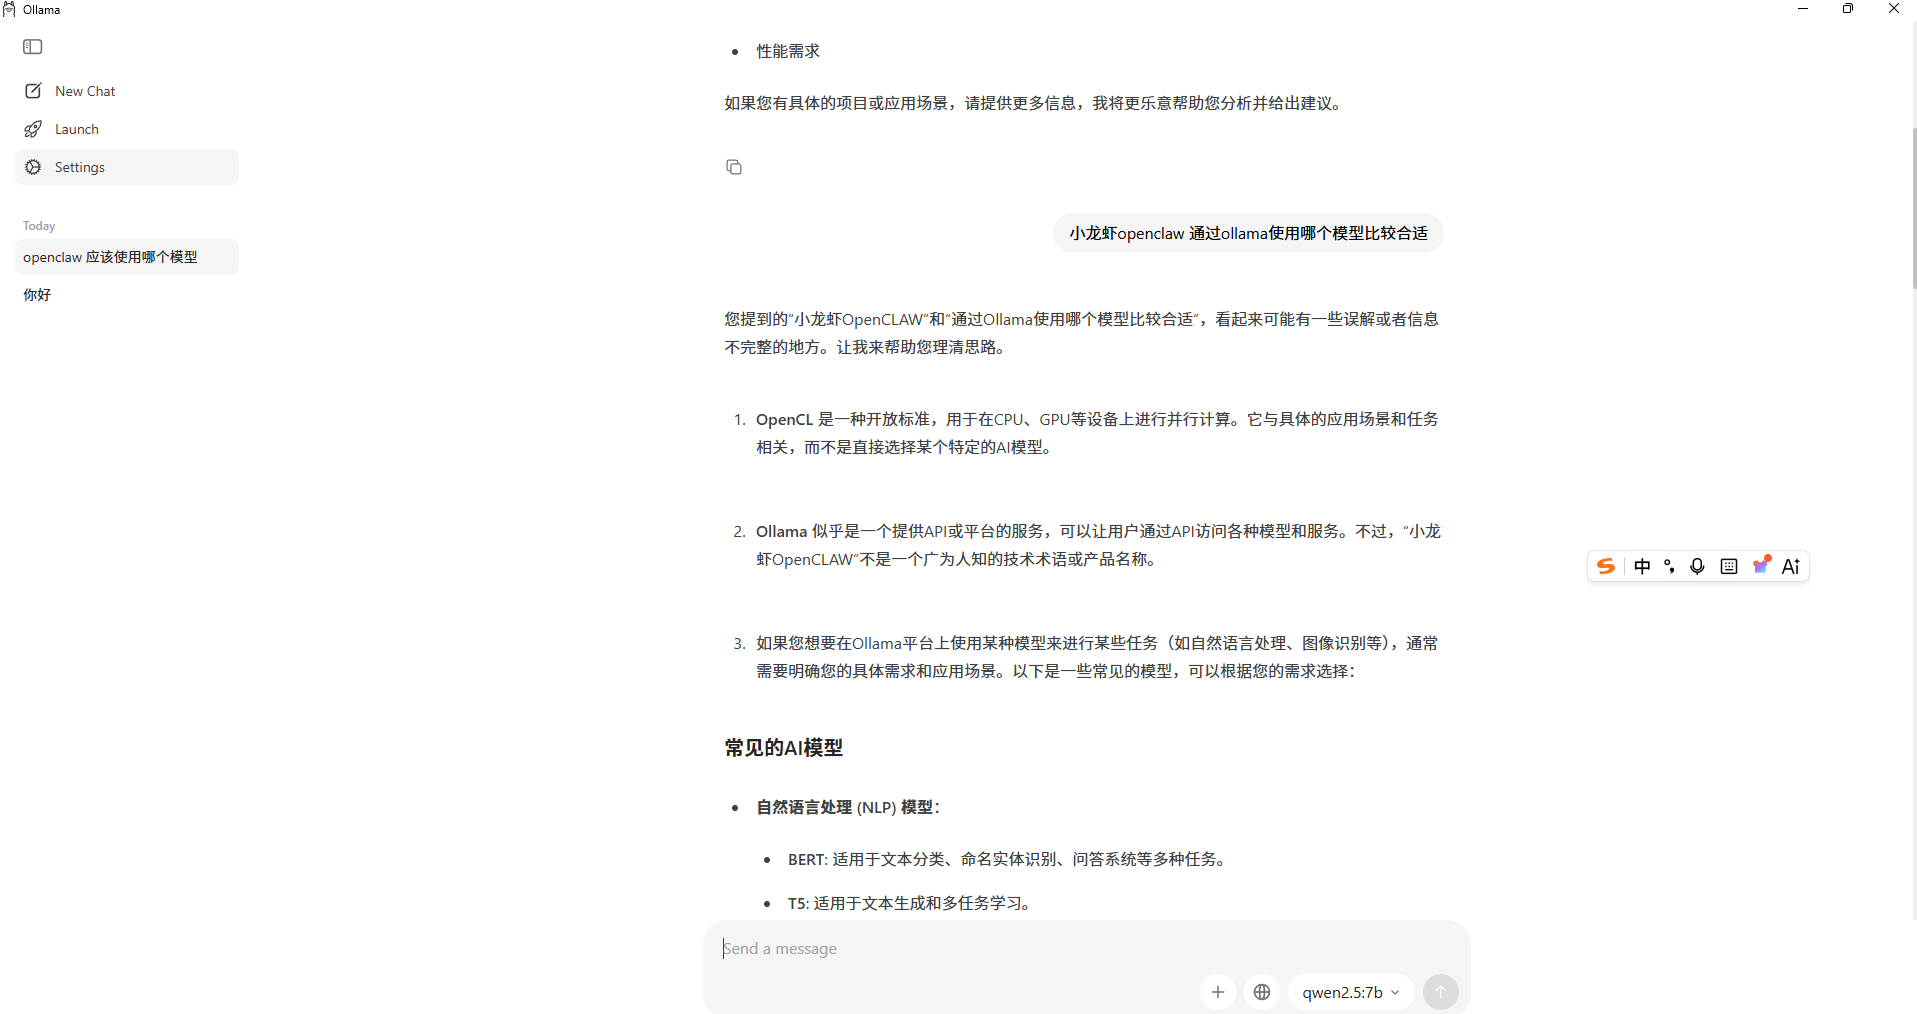1917x1014 pixels.
Task: Open the chat titled 你好
Action: pos(127,295)
